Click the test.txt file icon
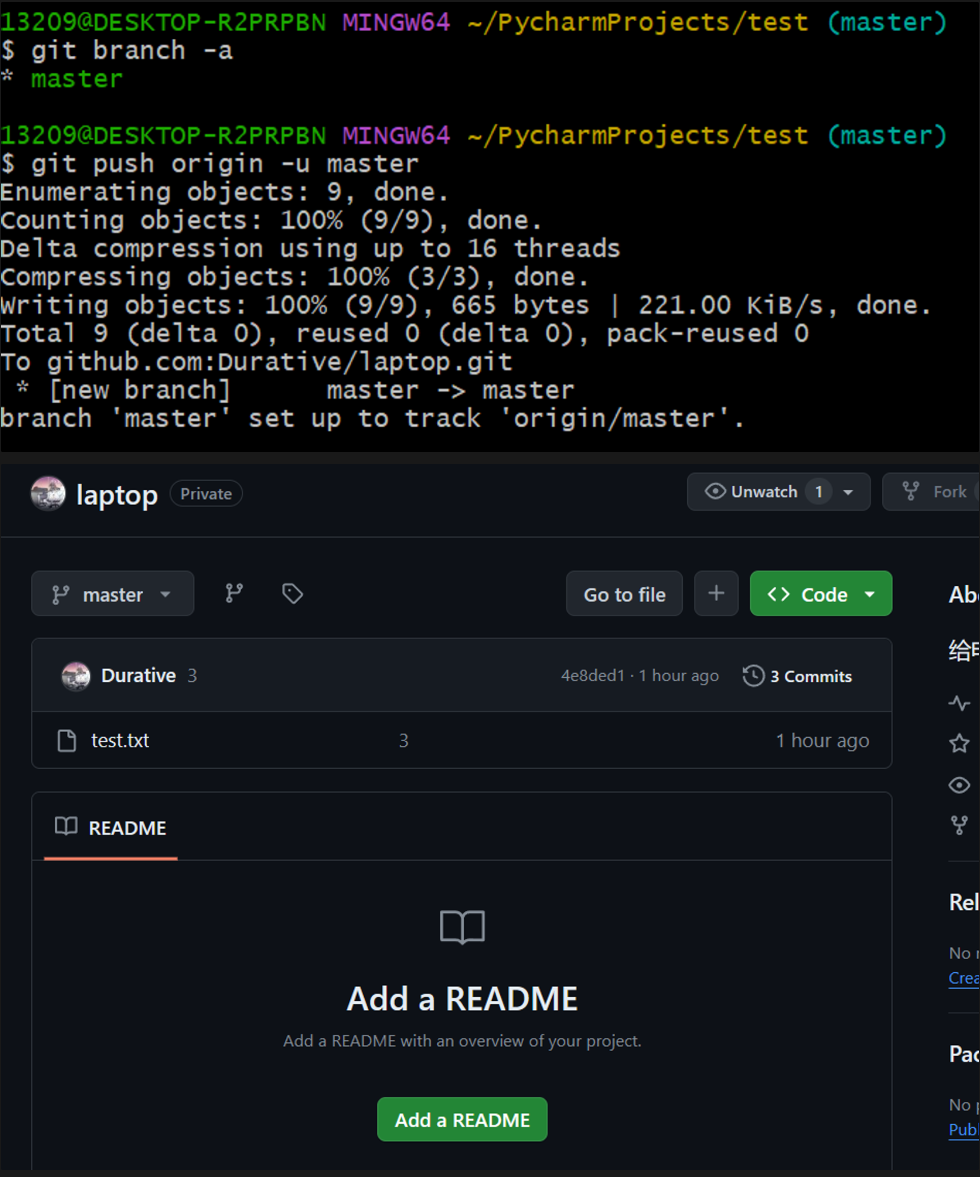Screen dimensions: 980x1177 (x=67, y=741)
